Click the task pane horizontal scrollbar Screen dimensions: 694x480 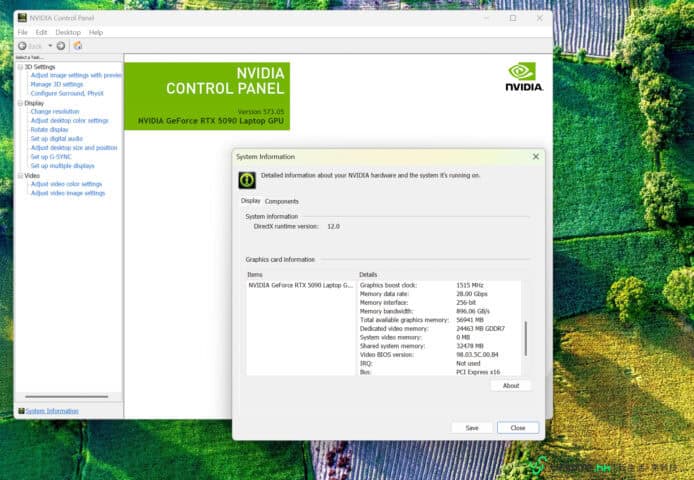click(66, 397)
